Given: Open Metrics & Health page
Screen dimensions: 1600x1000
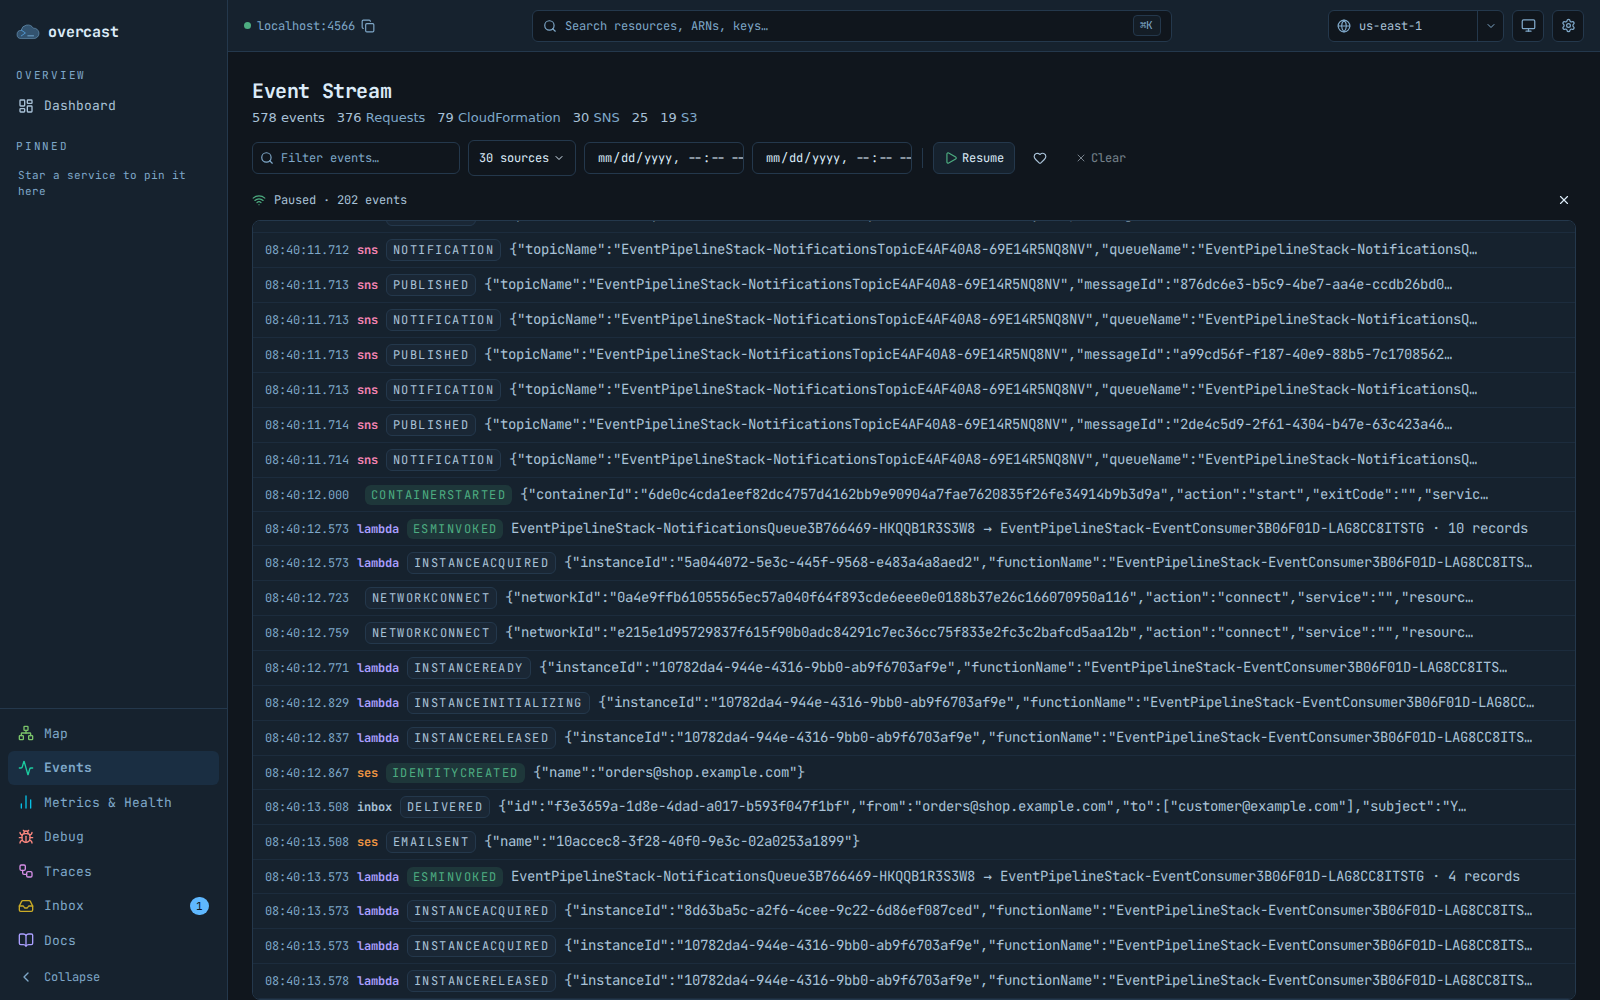Looking at the screenshot, I should click(x=113, y=802).
